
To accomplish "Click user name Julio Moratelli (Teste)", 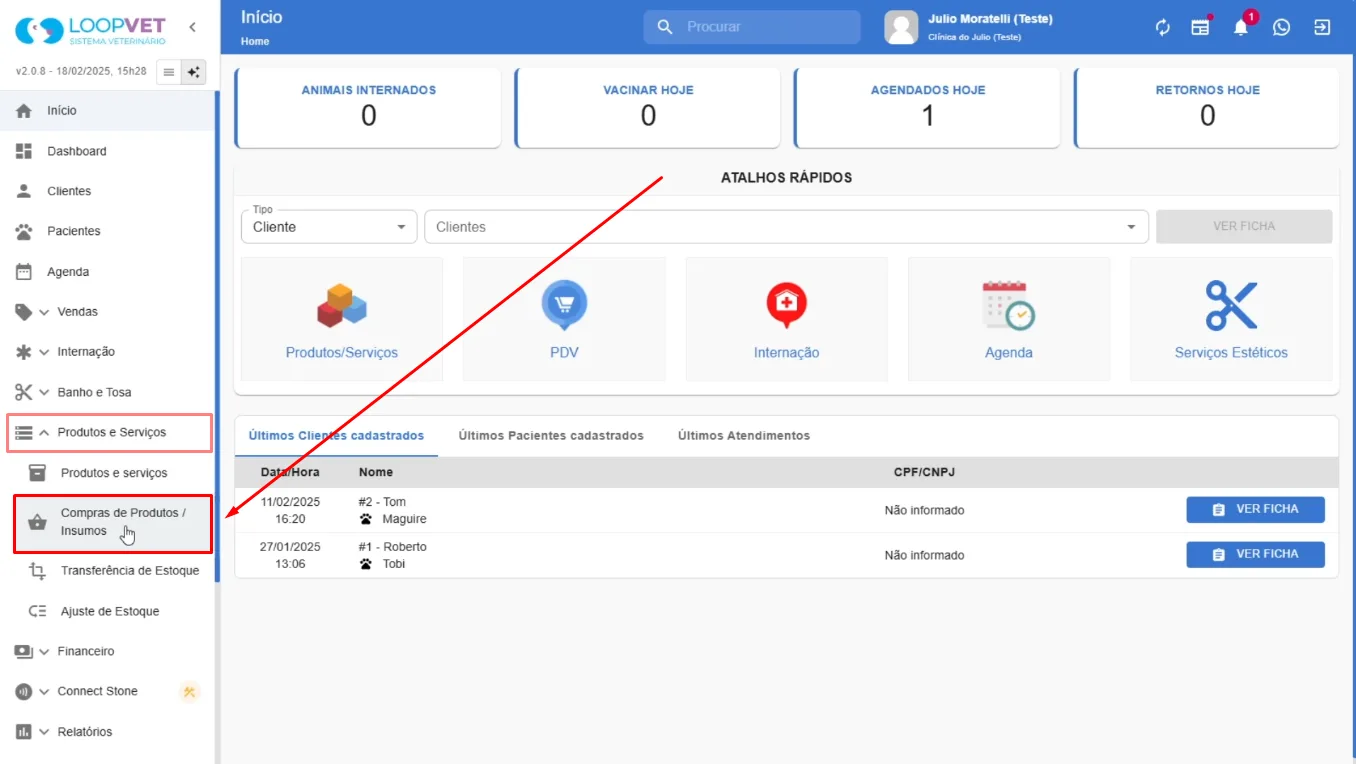I will pos(990,19).
